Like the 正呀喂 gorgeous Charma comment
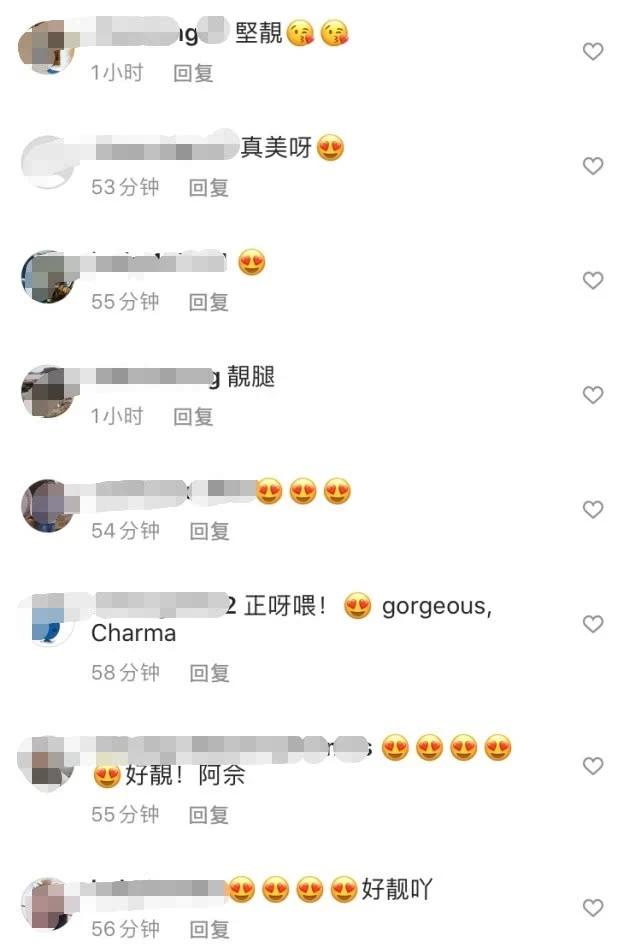The image size is (640, 952). click(x=593, y=624)
